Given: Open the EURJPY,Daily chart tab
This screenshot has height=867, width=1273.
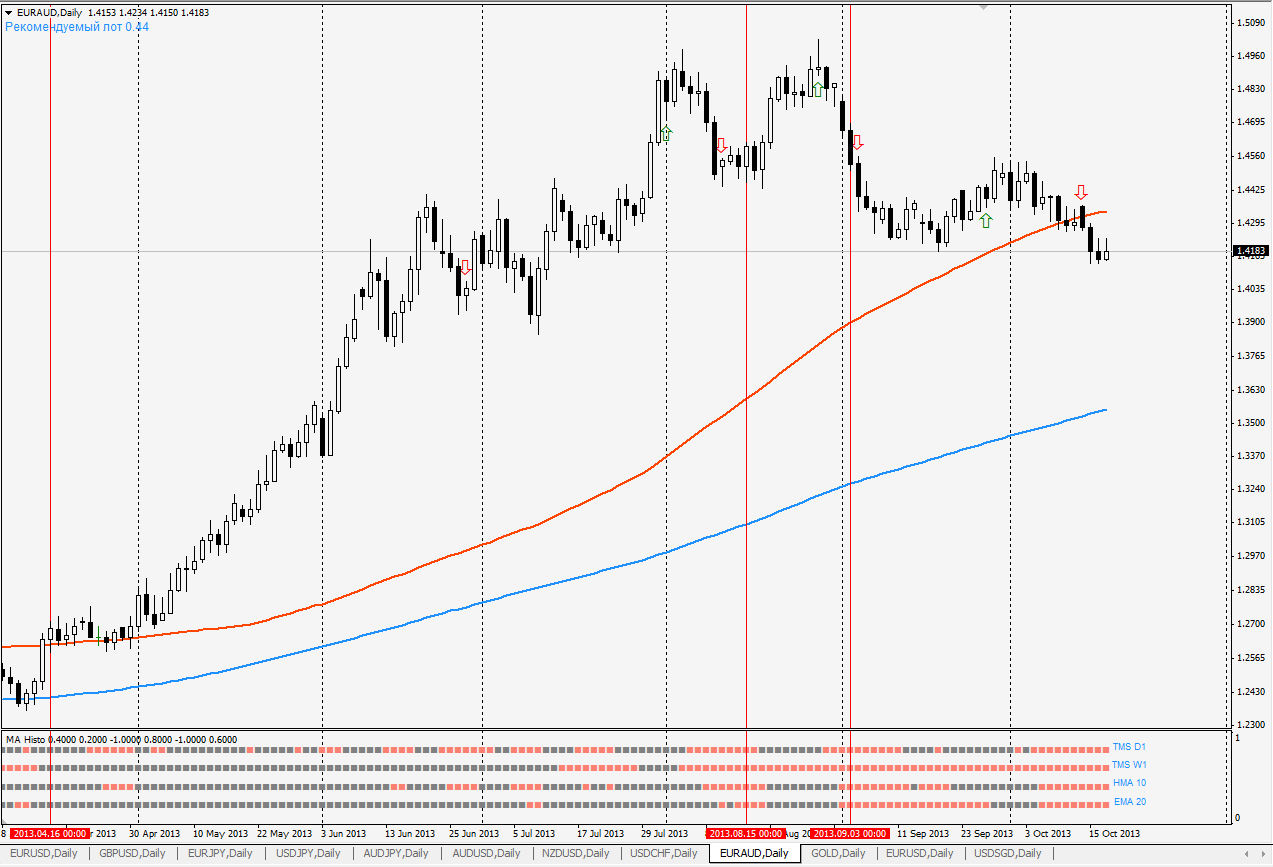Looking at the screenshot, I should click(220, 853).
